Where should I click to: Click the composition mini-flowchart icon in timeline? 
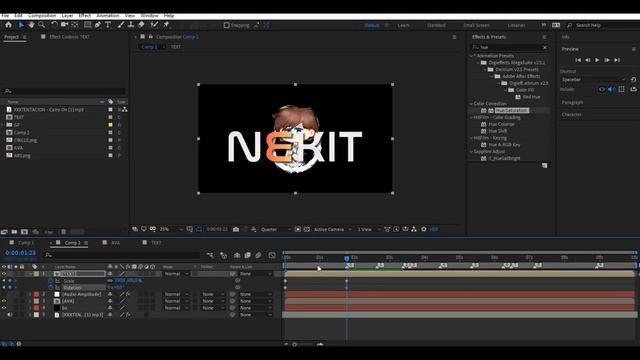[210, 255]
